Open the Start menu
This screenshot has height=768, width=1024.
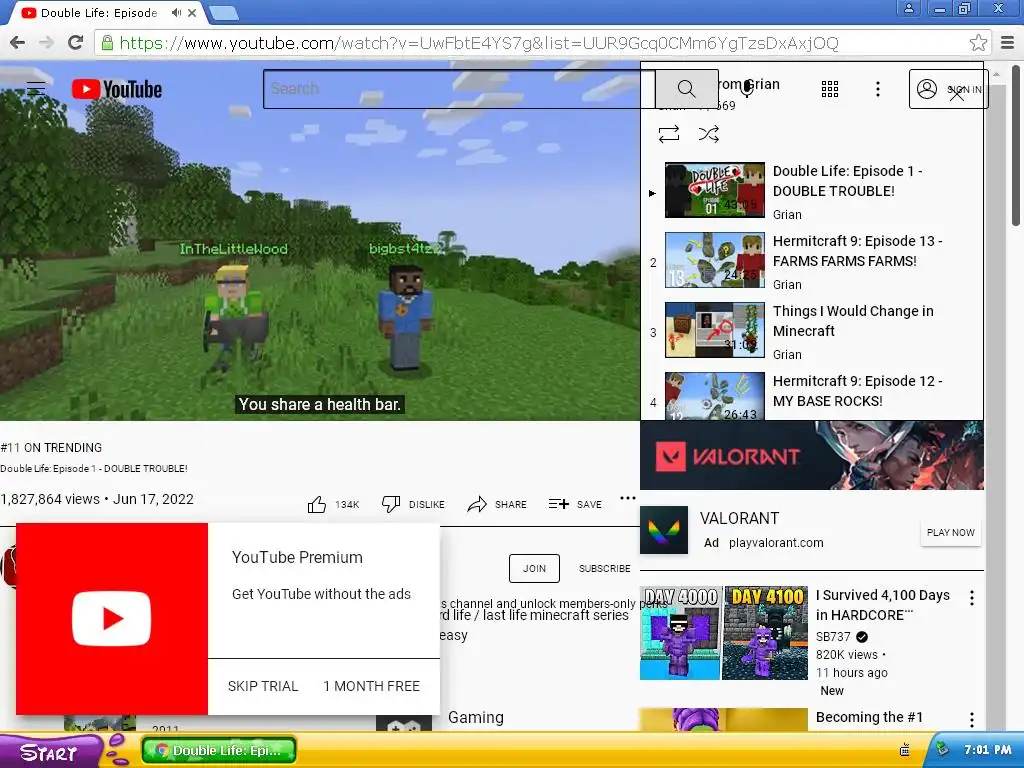pyautogui.click(x=49, y=752)
